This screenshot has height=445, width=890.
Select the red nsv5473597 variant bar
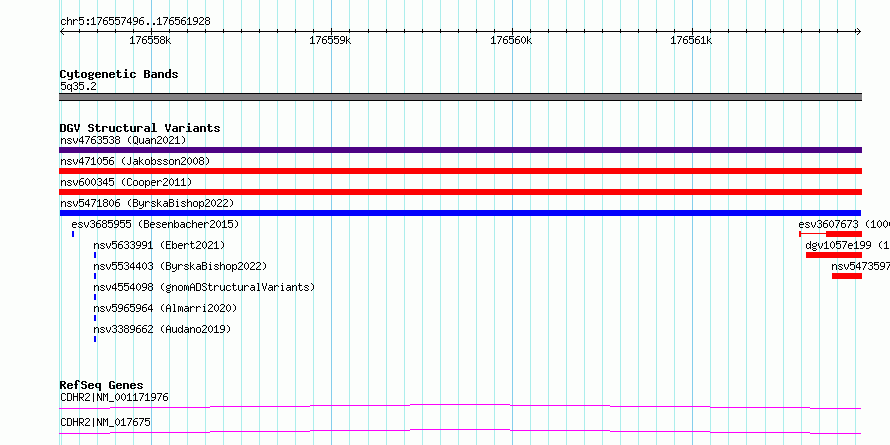tap(847, 276)
